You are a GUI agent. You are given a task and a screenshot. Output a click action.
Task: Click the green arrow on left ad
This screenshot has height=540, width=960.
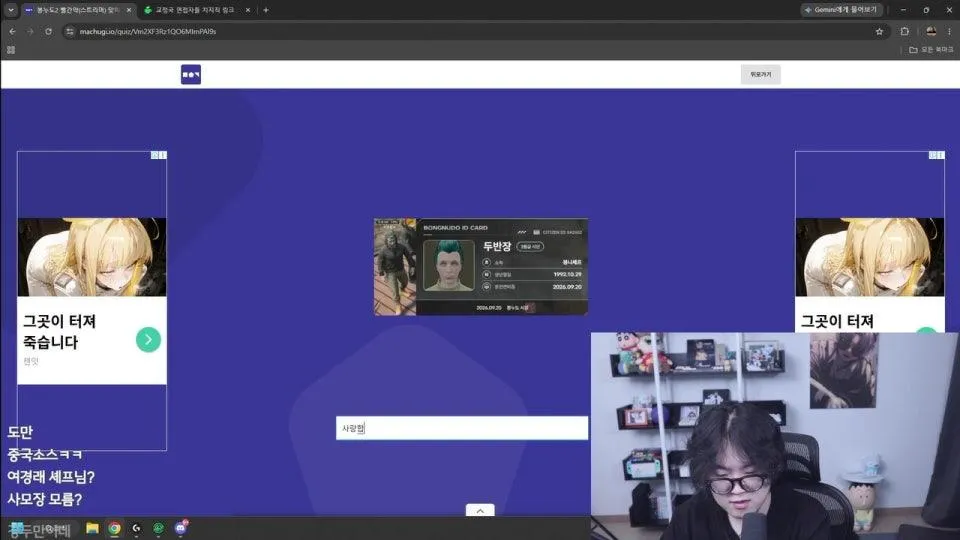tap(148, 340)
